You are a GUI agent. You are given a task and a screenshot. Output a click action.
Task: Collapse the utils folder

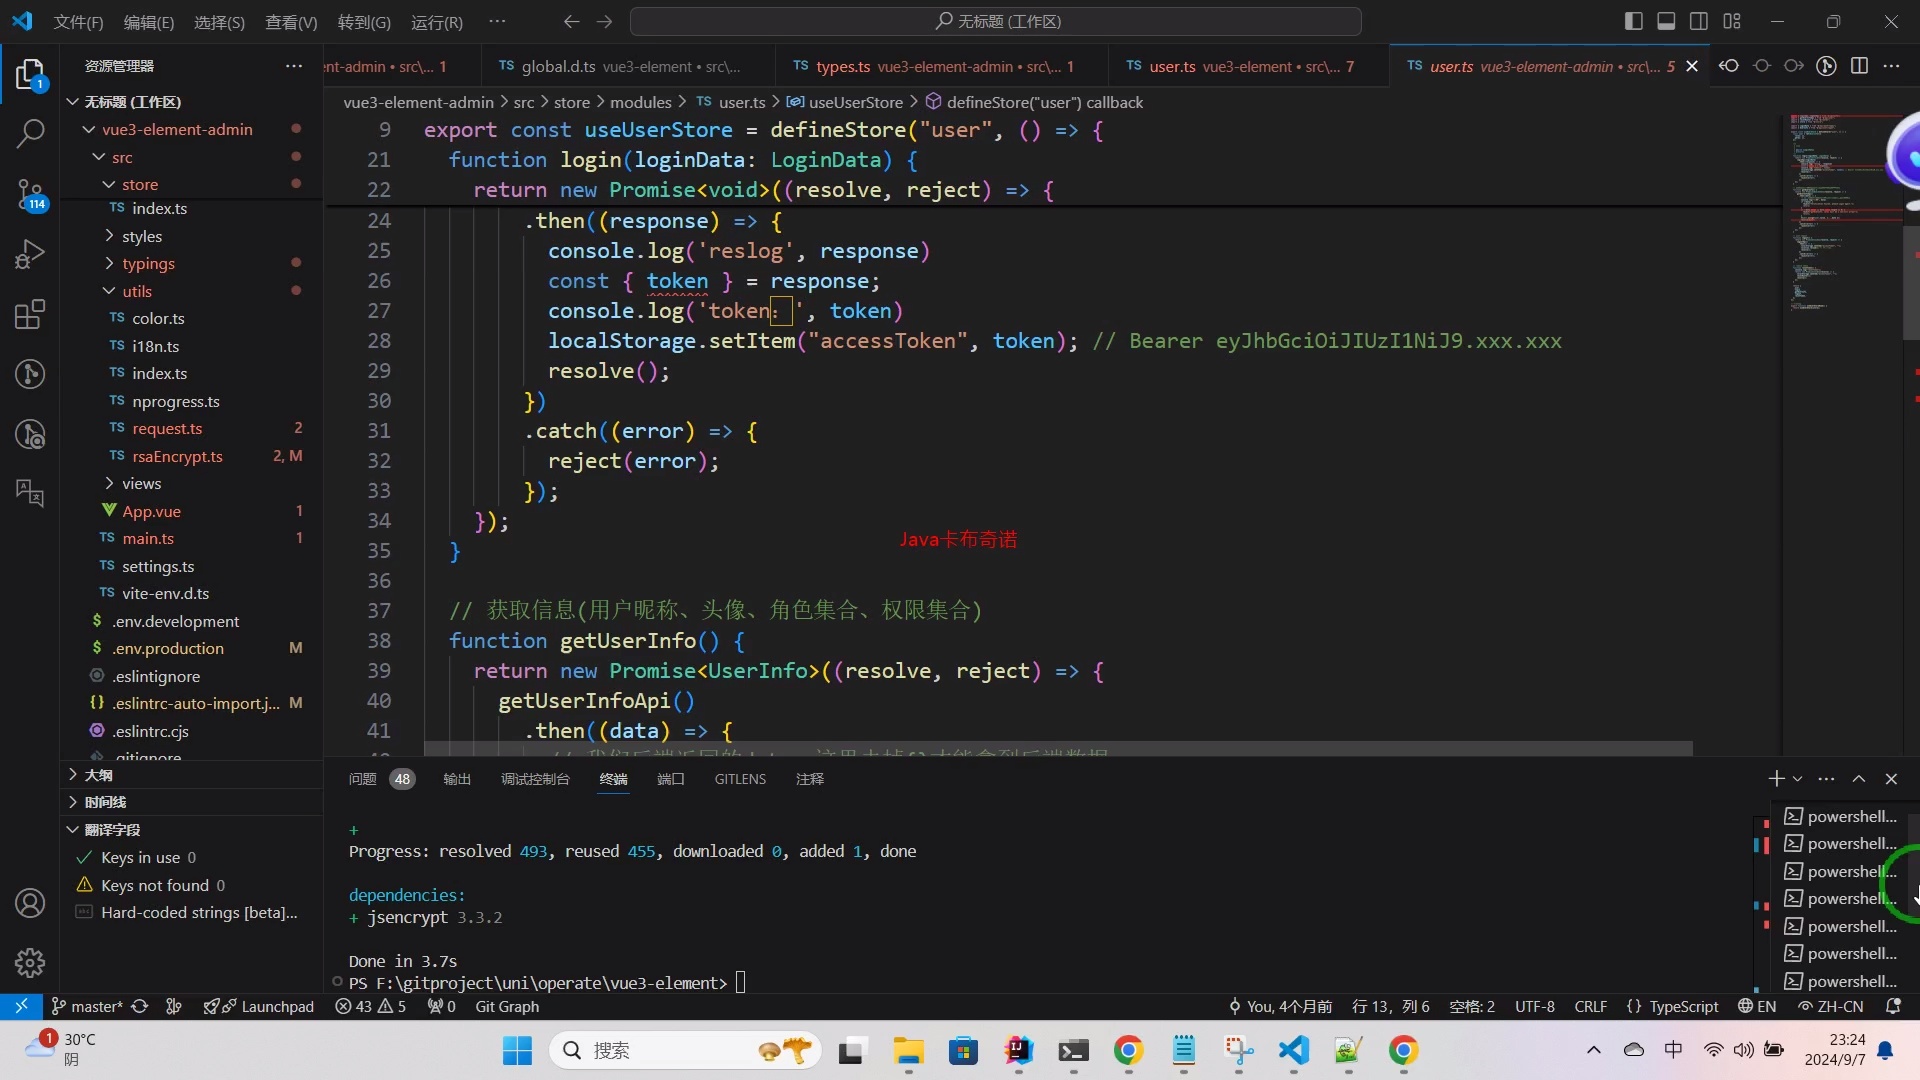click(x=137, y=292)
